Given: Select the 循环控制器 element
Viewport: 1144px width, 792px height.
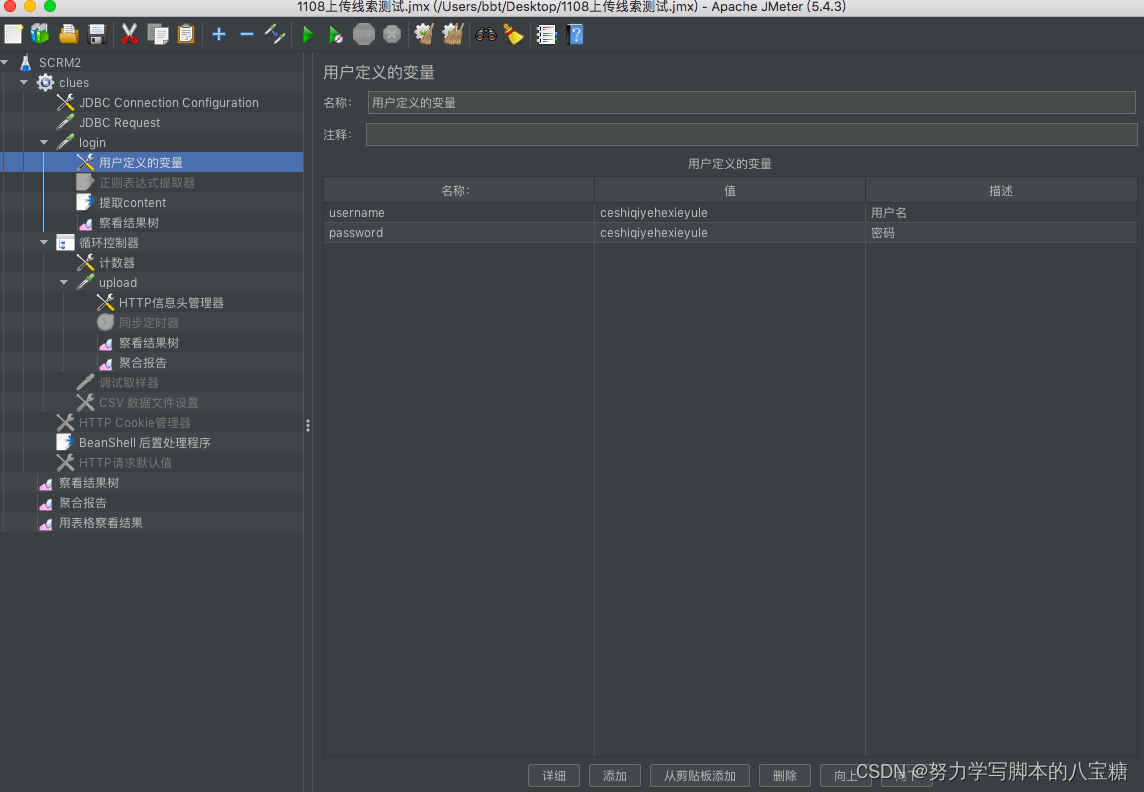Looking at the screenshot, I should [x=109, y=243].
